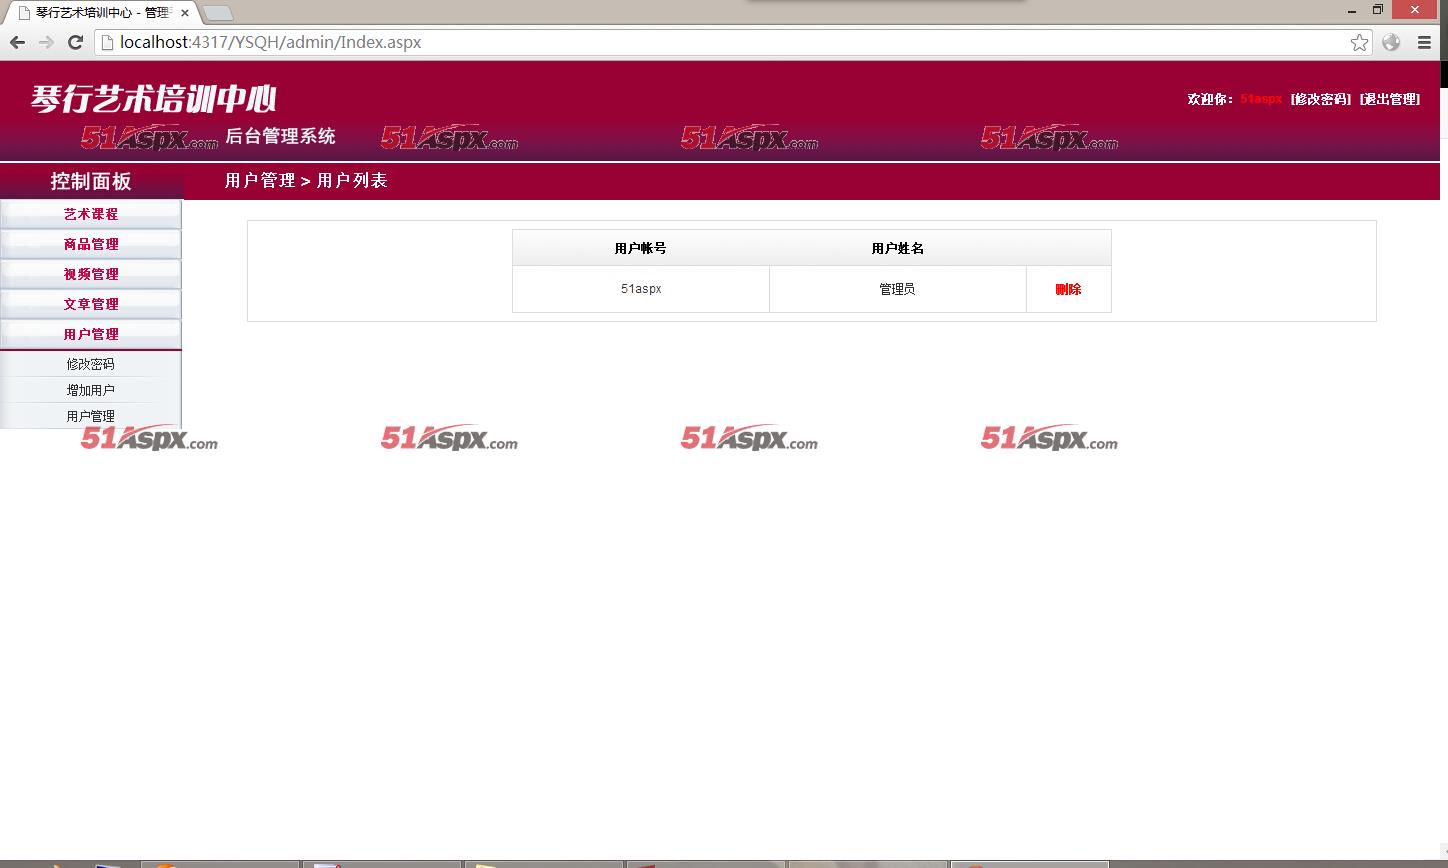Open 修改密码 in the sidebar submenu

[x=91, y=364]
